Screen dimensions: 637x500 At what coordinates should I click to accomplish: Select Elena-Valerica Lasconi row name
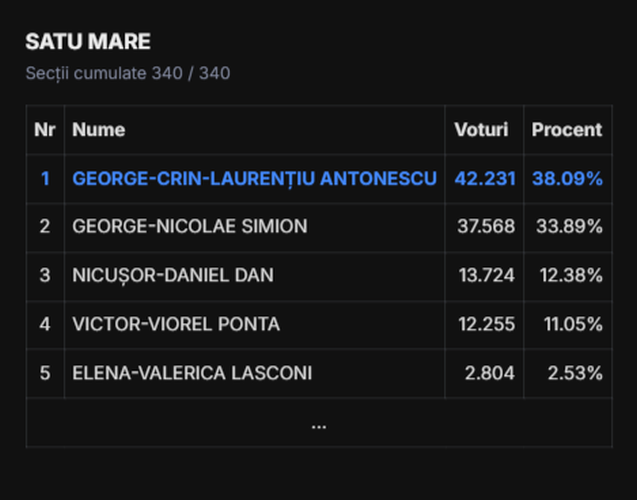coord(192,373)
